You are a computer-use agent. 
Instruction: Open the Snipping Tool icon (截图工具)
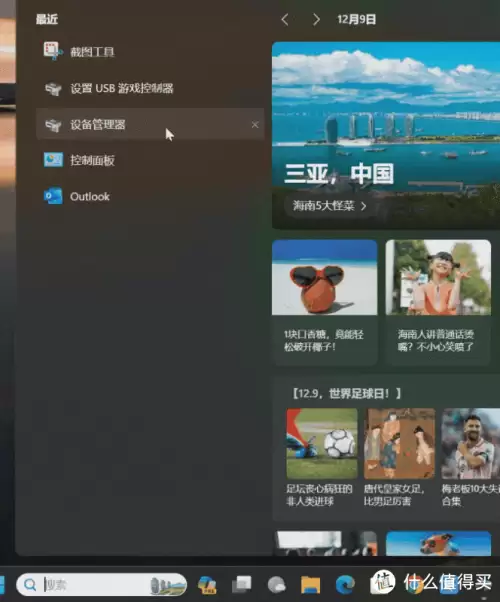(x=53, y=51)
